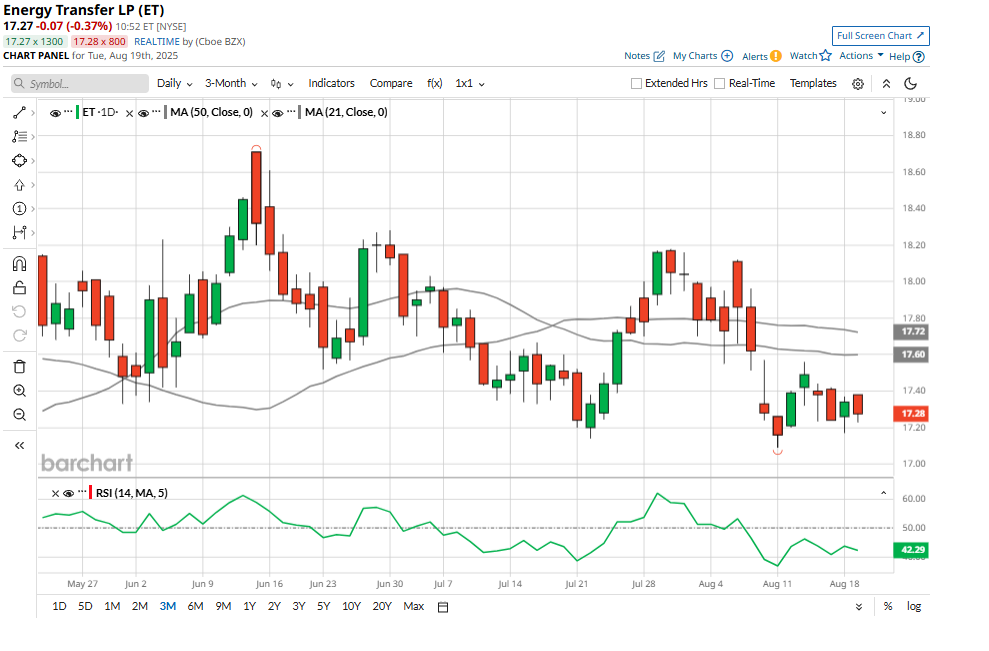The height and width of the screenshot is (651, 989).
Task: Select the Max time range
Action: click(414, 606)
